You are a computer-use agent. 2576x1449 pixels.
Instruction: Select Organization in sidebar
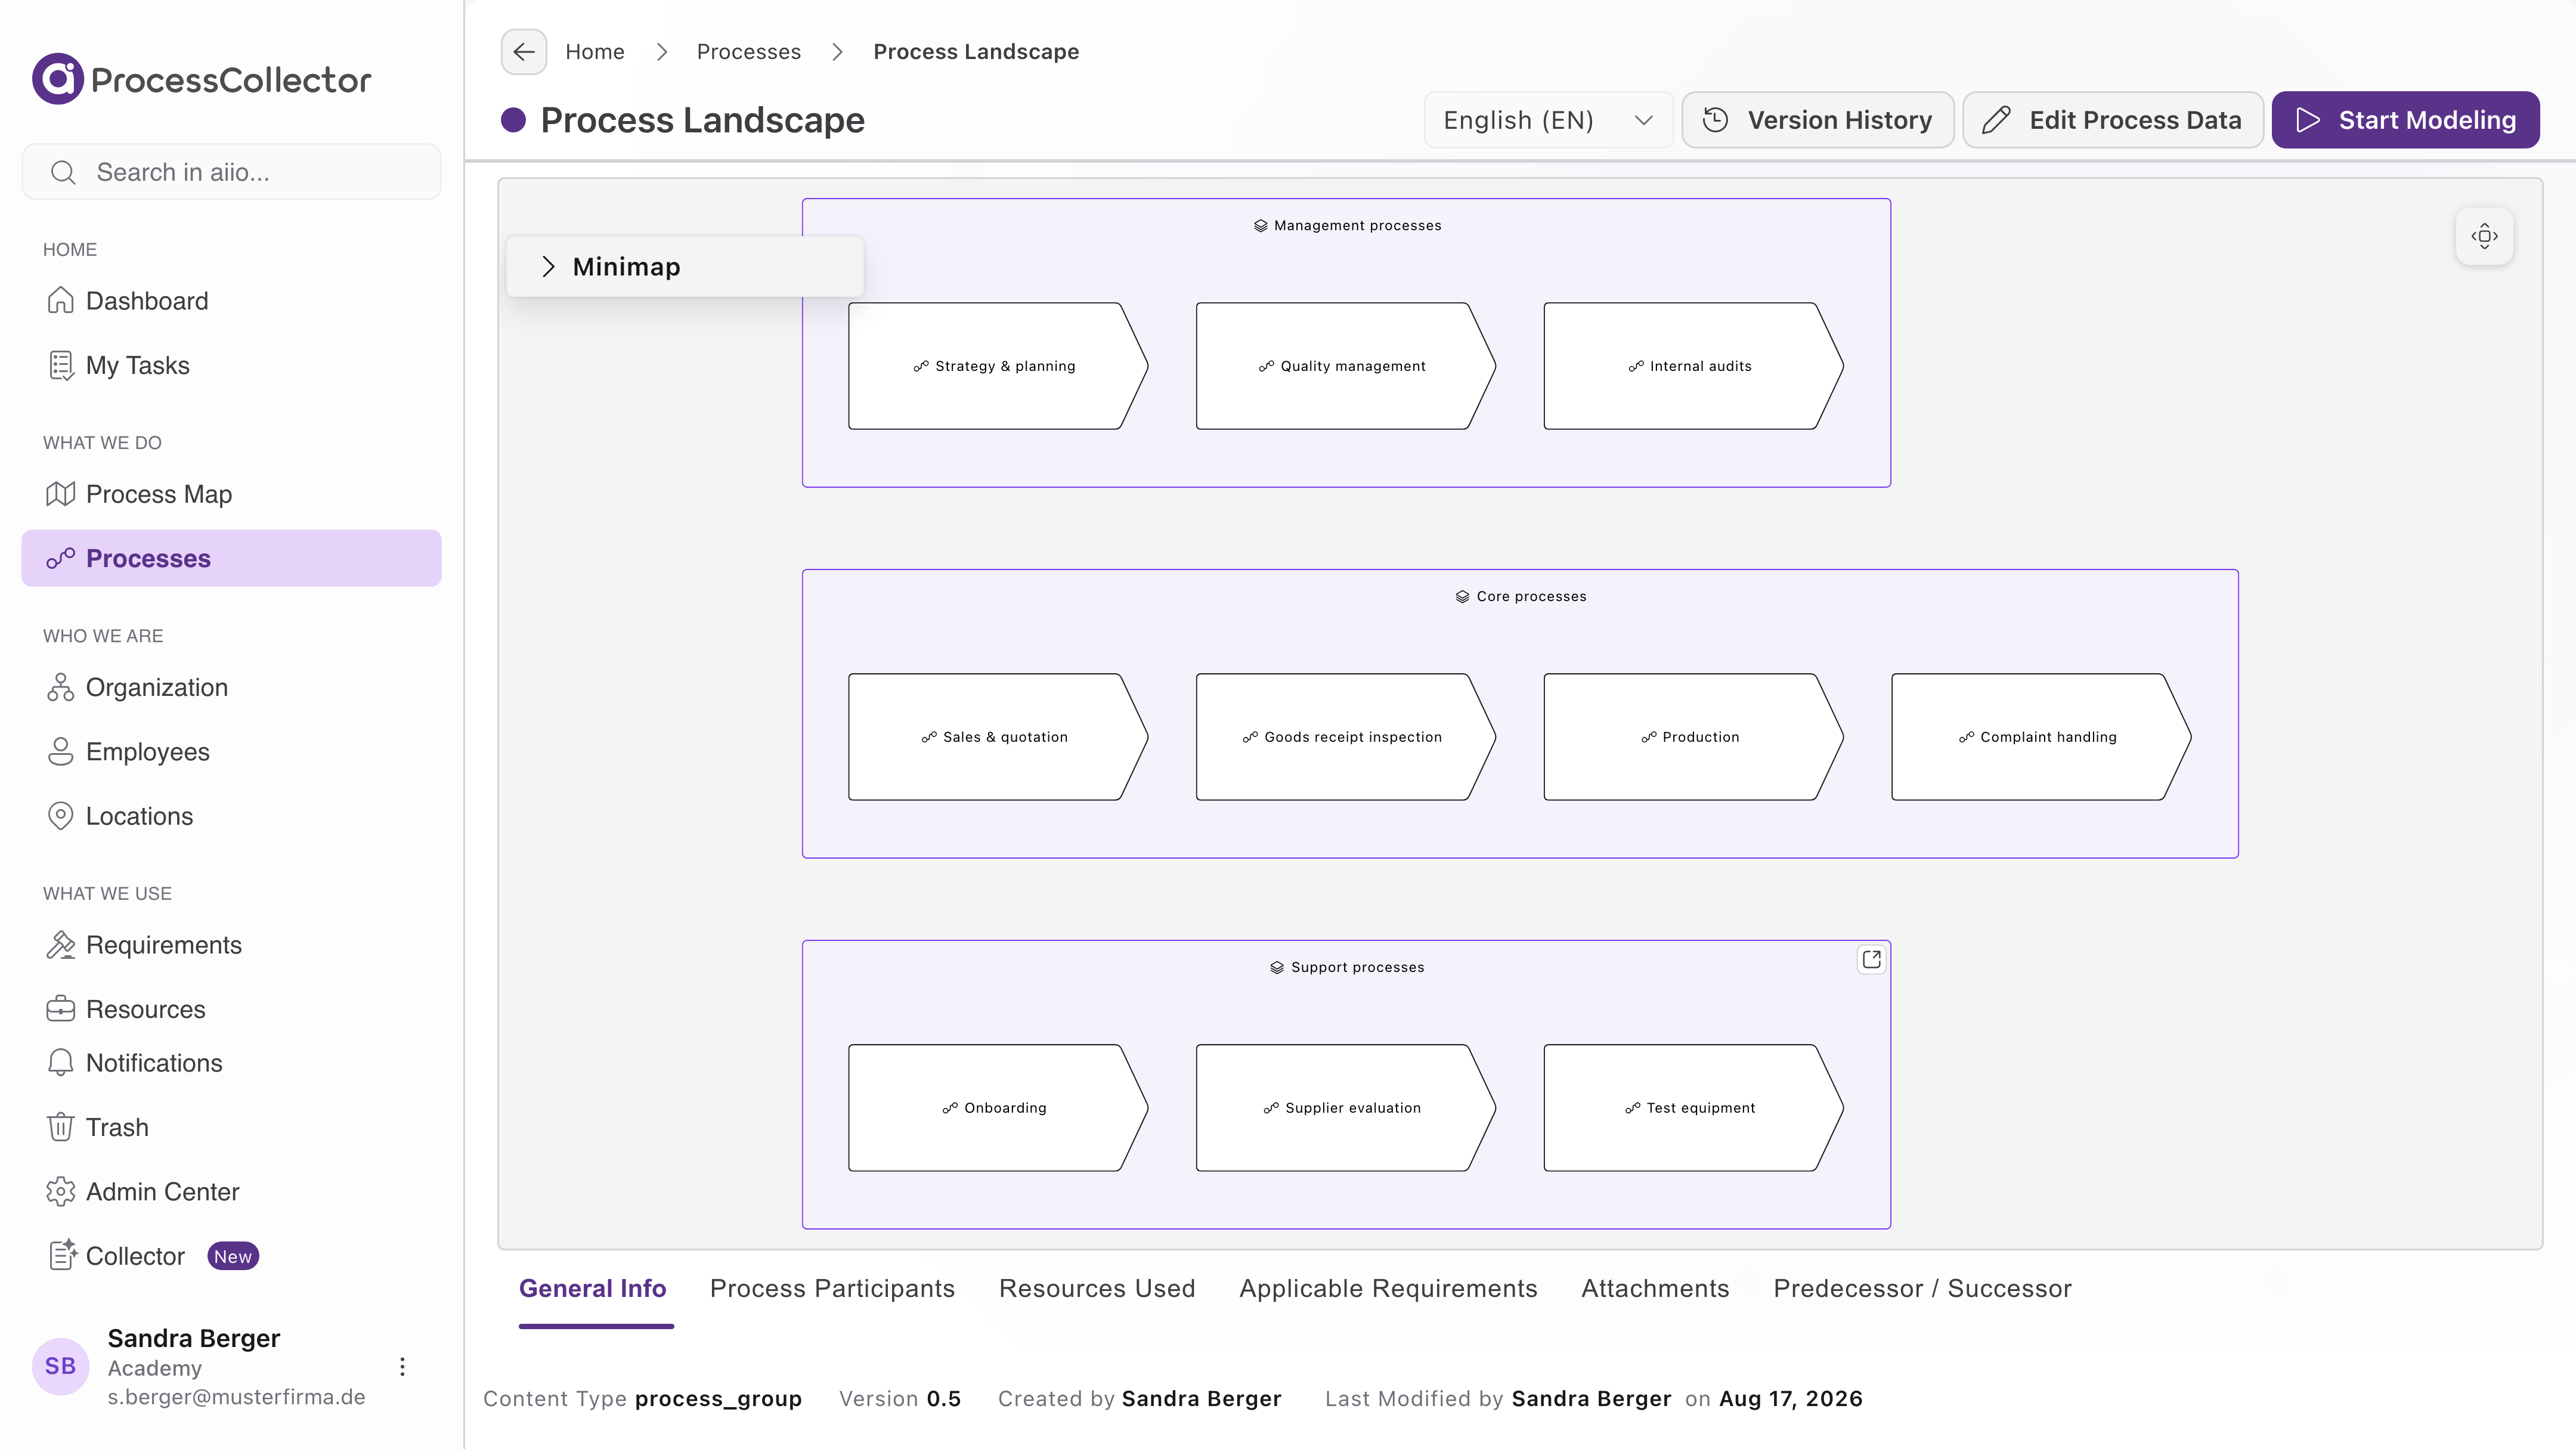click(x=231, y=687)
